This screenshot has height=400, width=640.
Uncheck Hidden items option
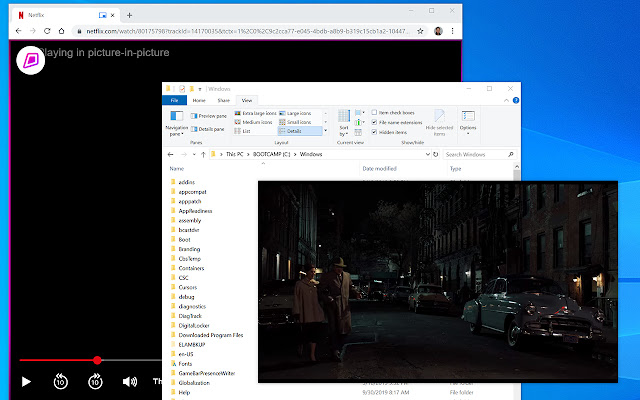pyautogui.click(x=389, y=132)
